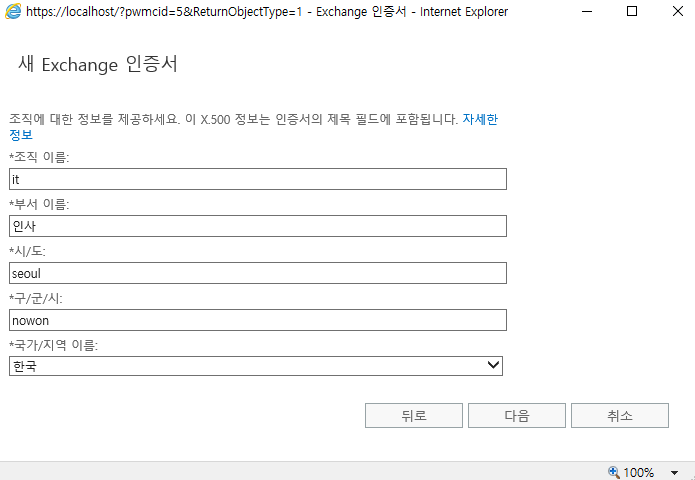The width and height of the screenshot is (695, 480).
Task: Click the *시/도: label
Action: click(27, 251)
